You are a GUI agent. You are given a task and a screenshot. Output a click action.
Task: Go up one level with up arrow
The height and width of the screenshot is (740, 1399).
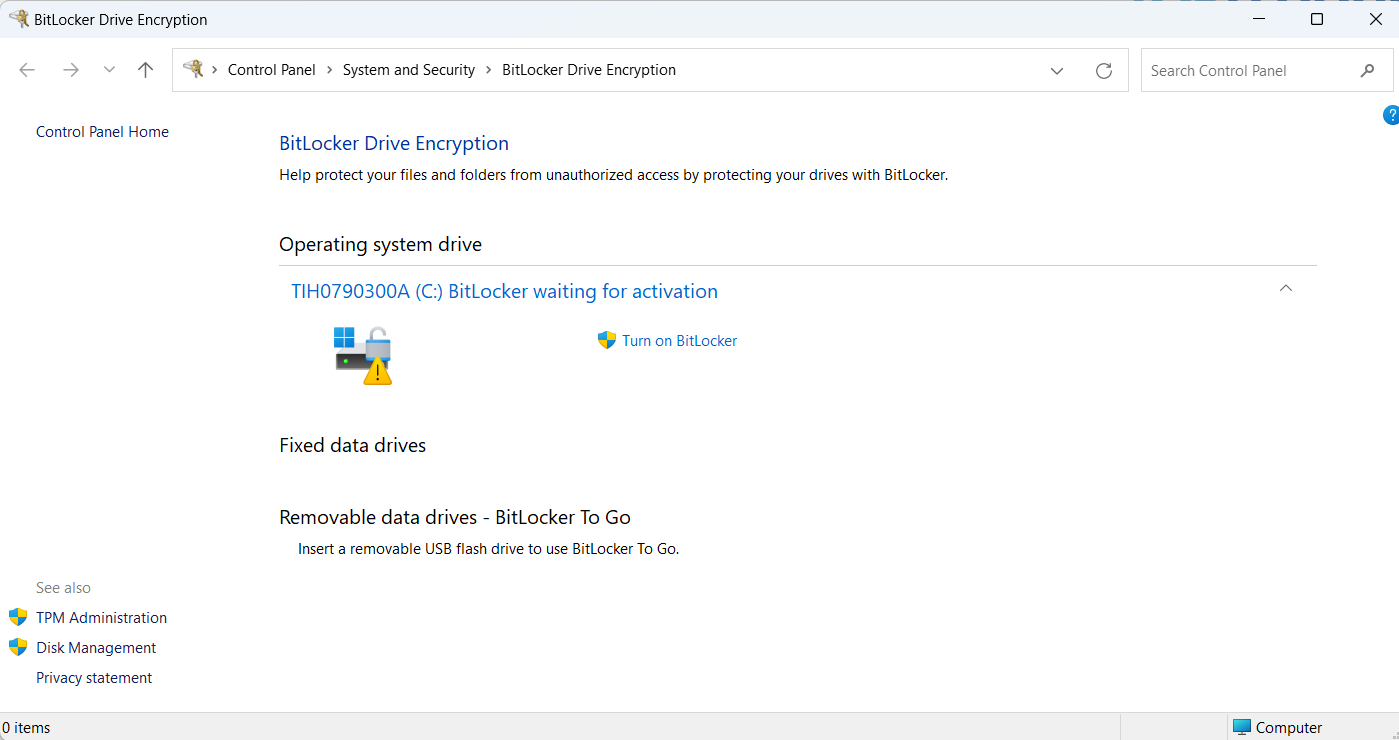click(x=146, y=70)
